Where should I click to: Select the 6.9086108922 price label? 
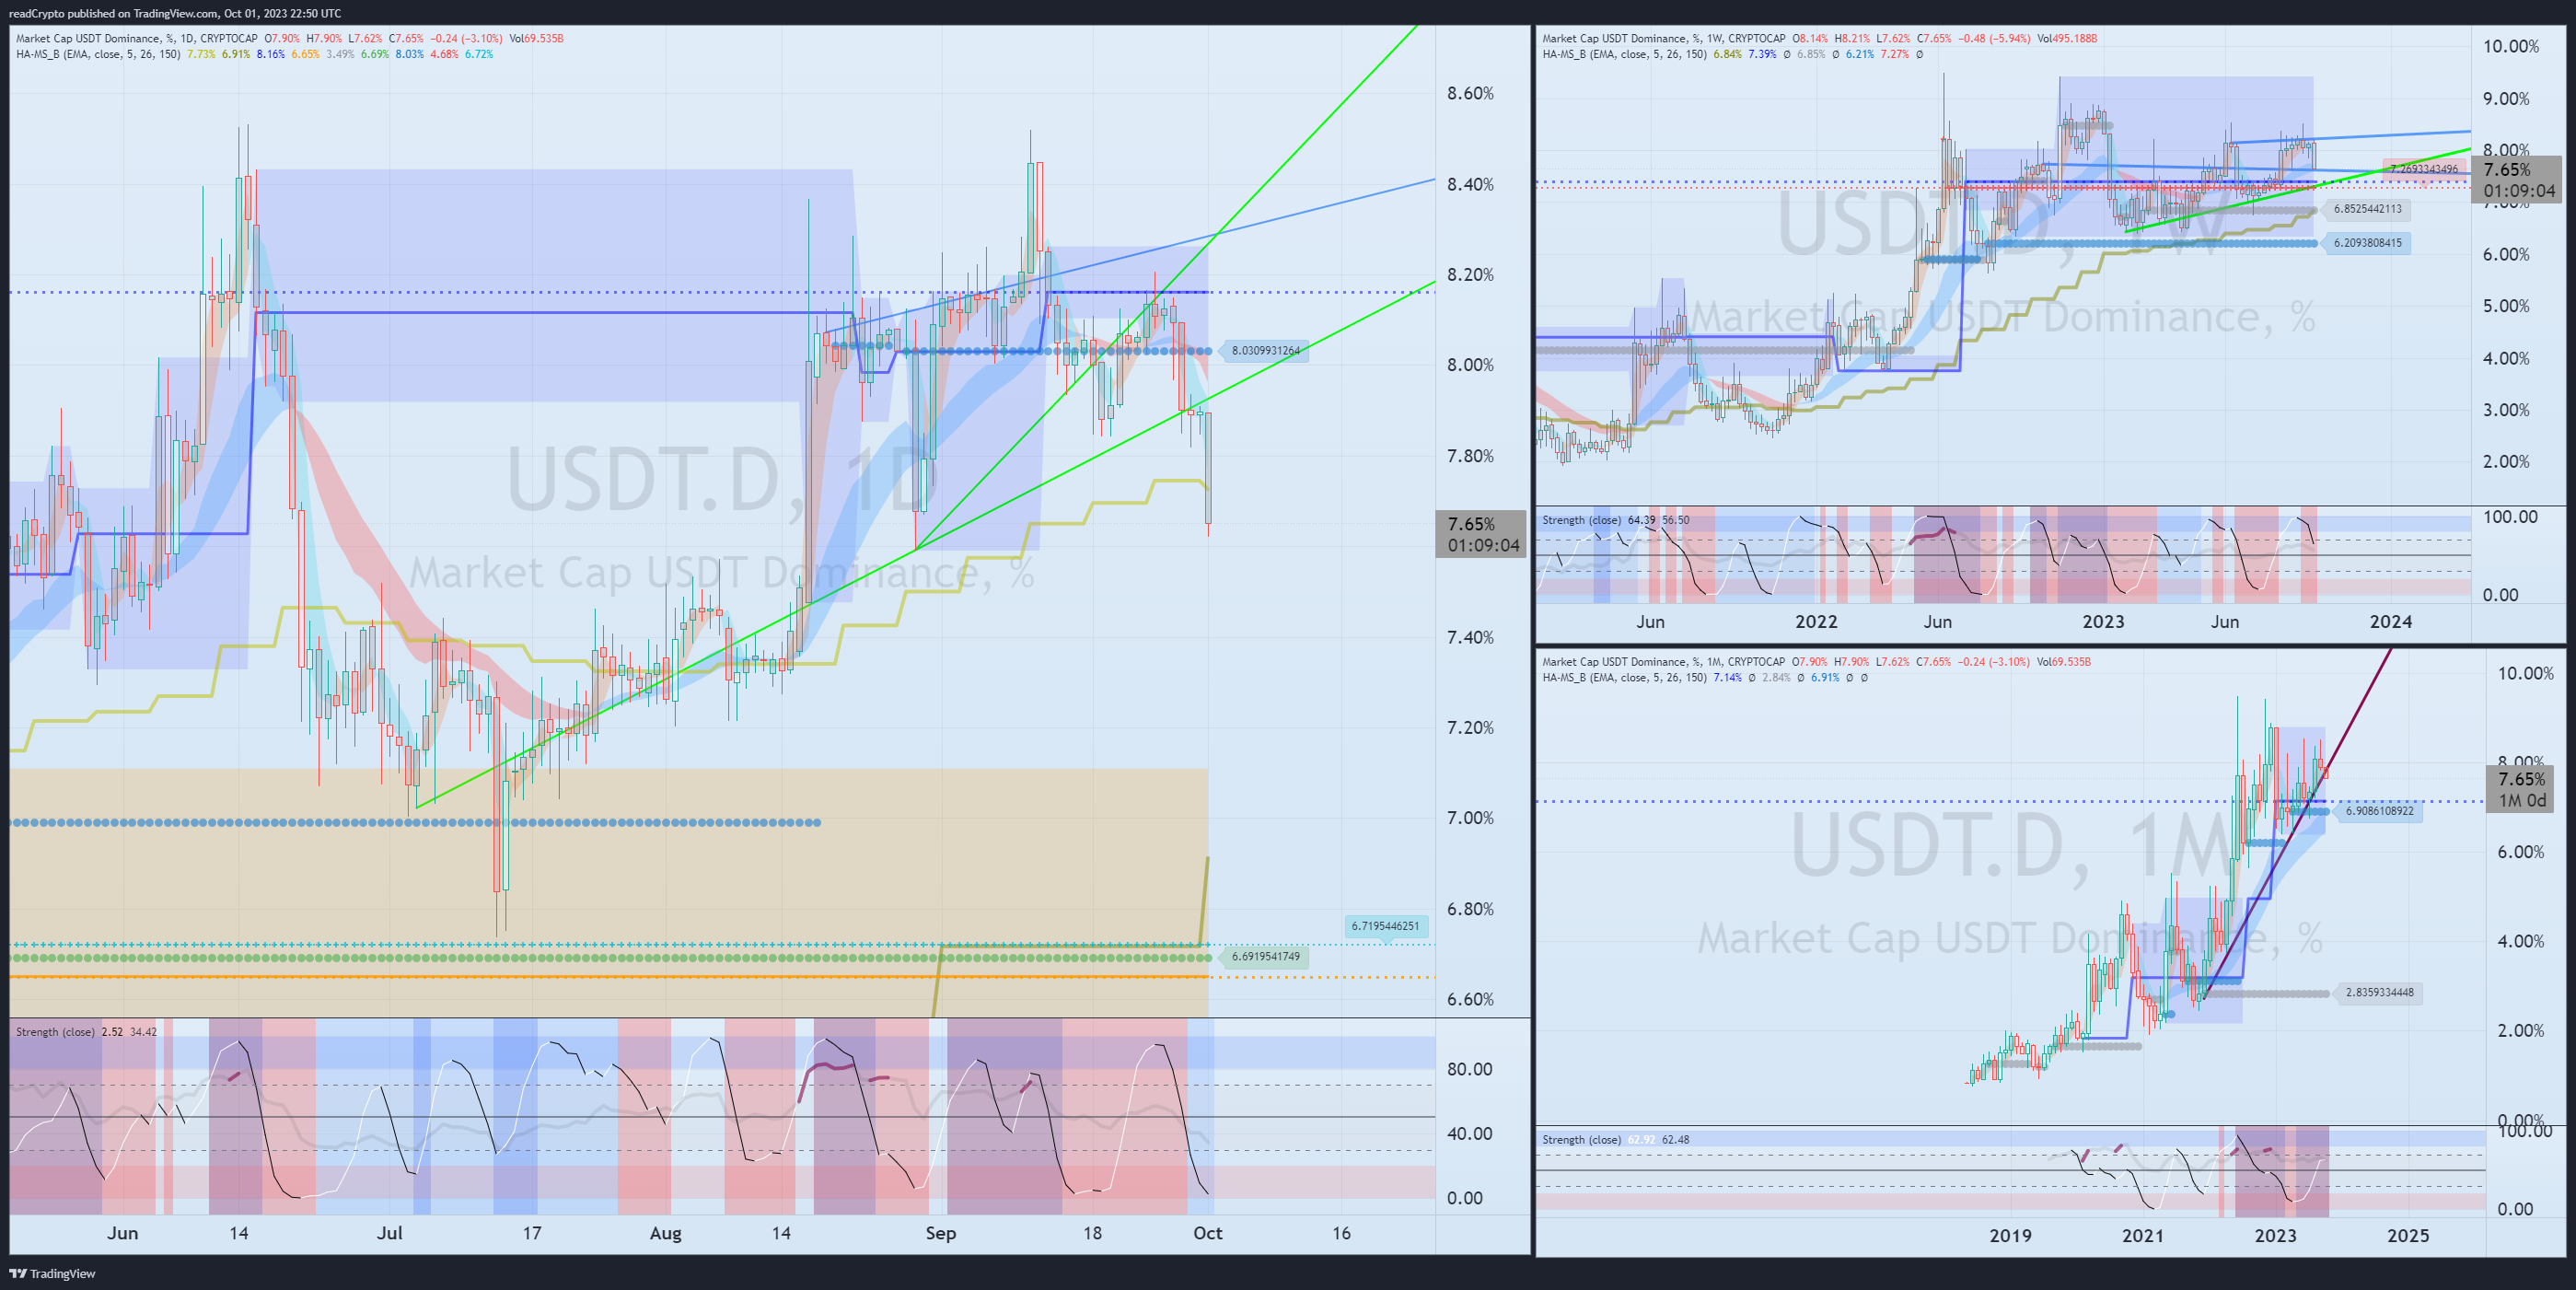tap(2379, 811)
